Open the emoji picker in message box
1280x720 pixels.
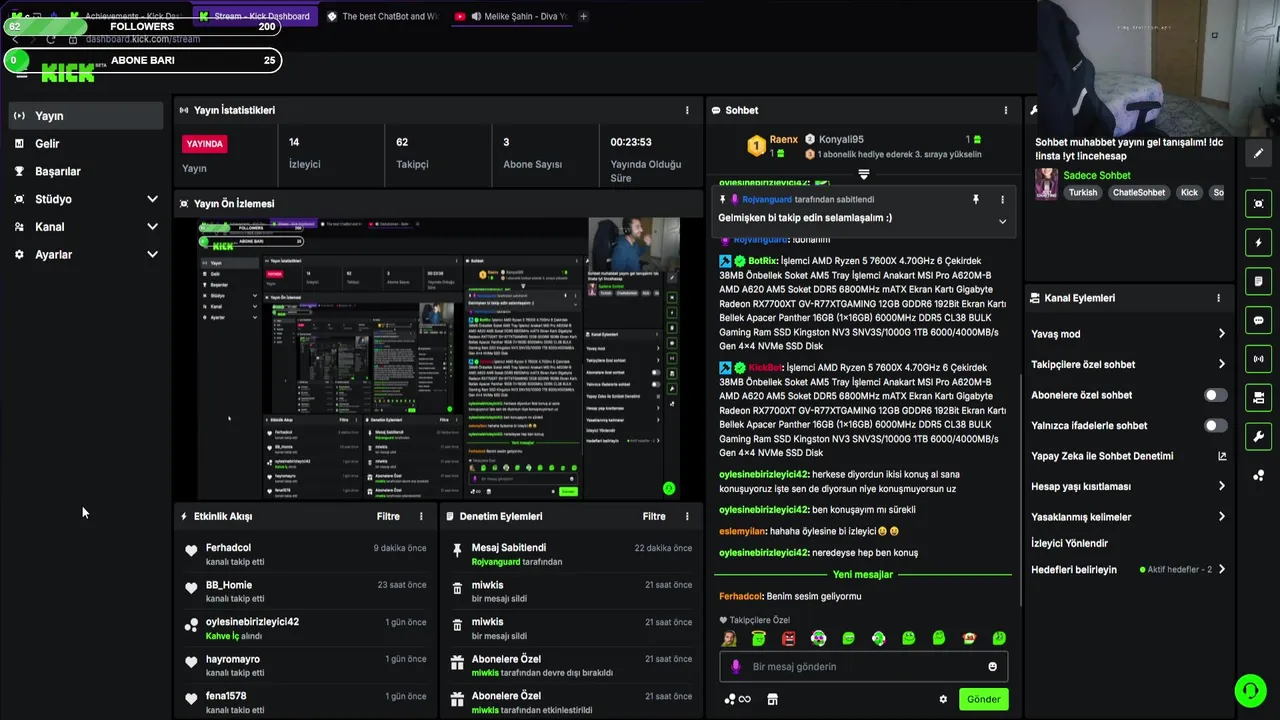click(x=992, y=667)
